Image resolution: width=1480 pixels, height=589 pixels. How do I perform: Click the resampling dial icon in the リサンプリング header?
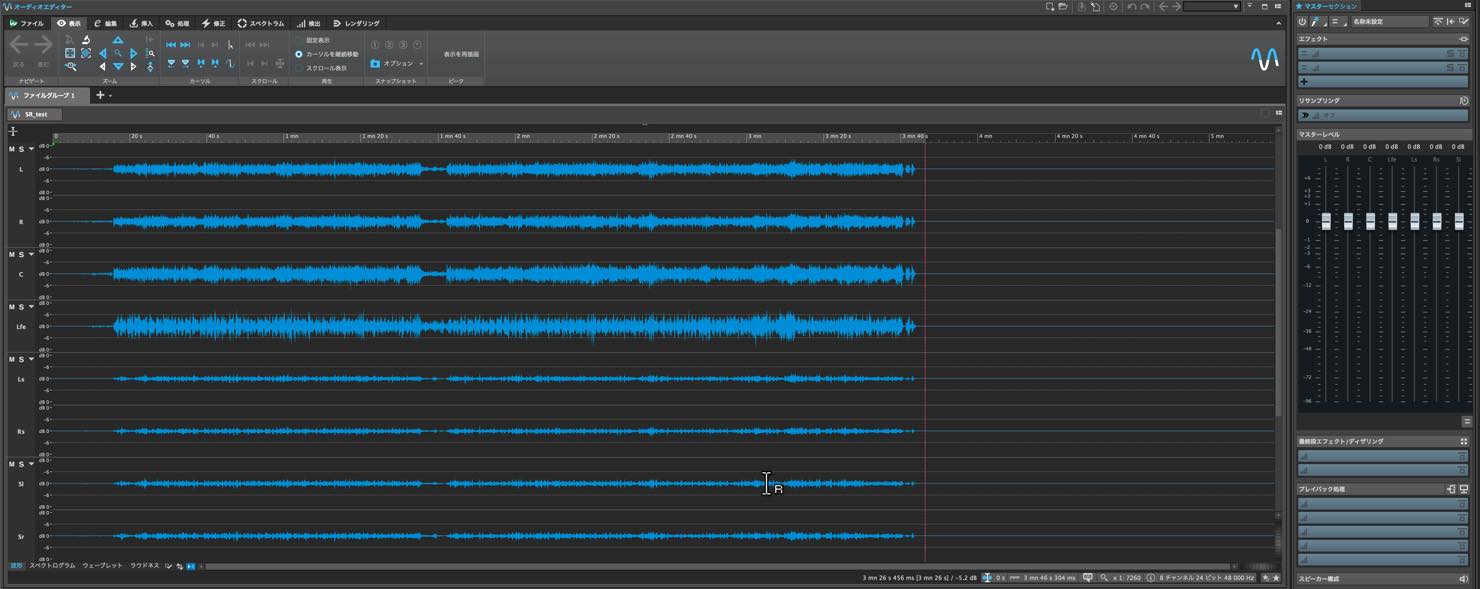(1463, 101)
